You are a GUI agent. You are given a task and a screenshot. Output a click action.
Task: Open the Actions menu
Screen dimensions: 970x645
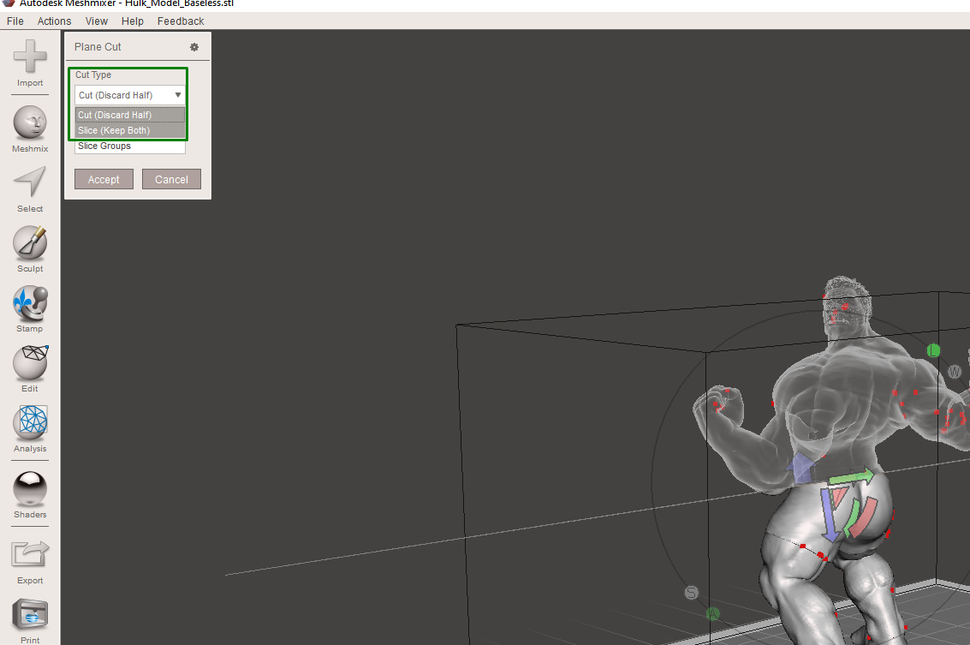coord(53,20)
